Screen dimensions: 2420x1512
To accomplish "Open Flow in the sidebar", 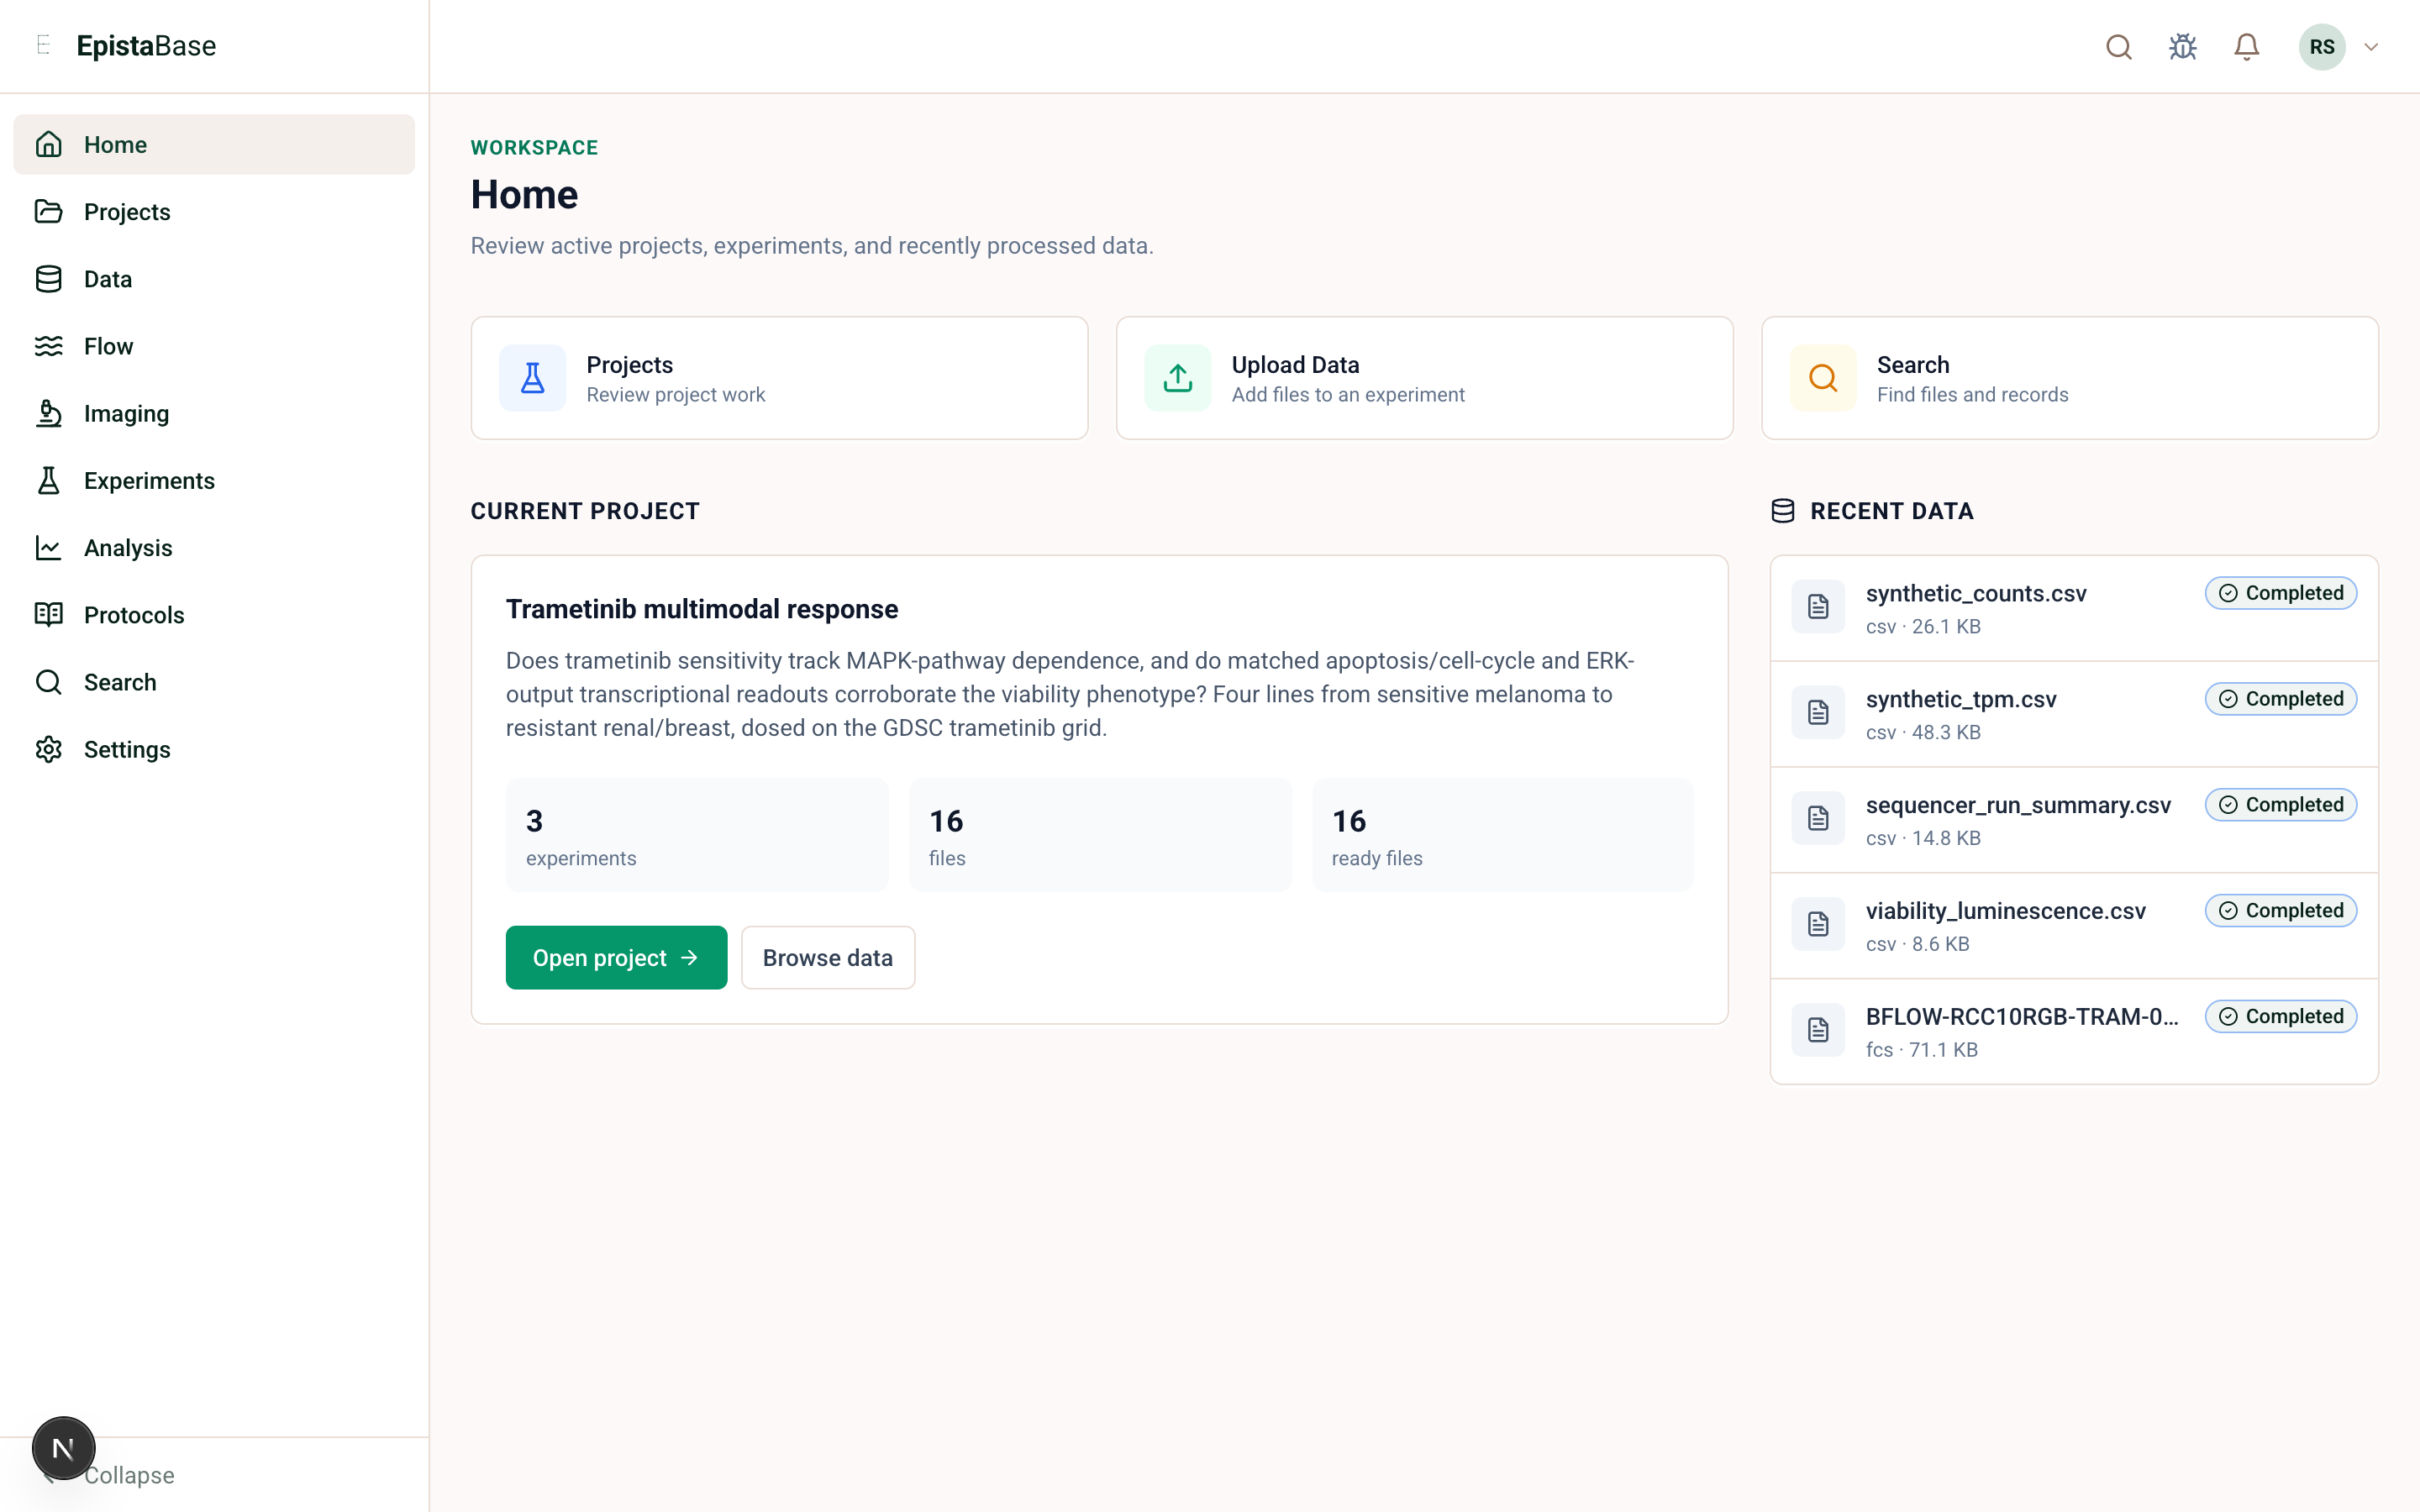I will coord(214,346).
